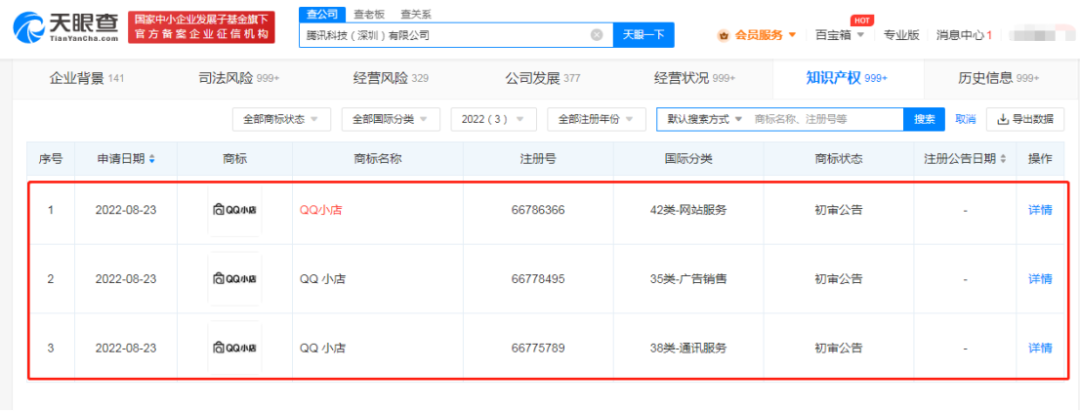Open the 全部国际分类 filter dropdown
The image size is (1080, 411).
pos(391,119)
